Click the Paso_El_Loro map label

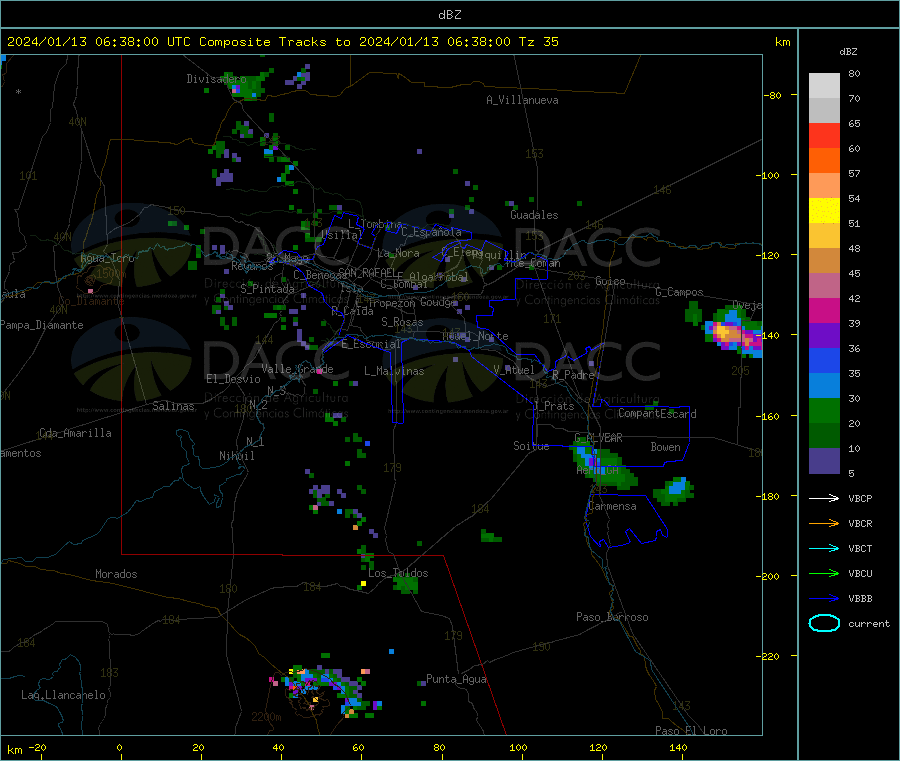pyautogui.click(x=692, y=731)
